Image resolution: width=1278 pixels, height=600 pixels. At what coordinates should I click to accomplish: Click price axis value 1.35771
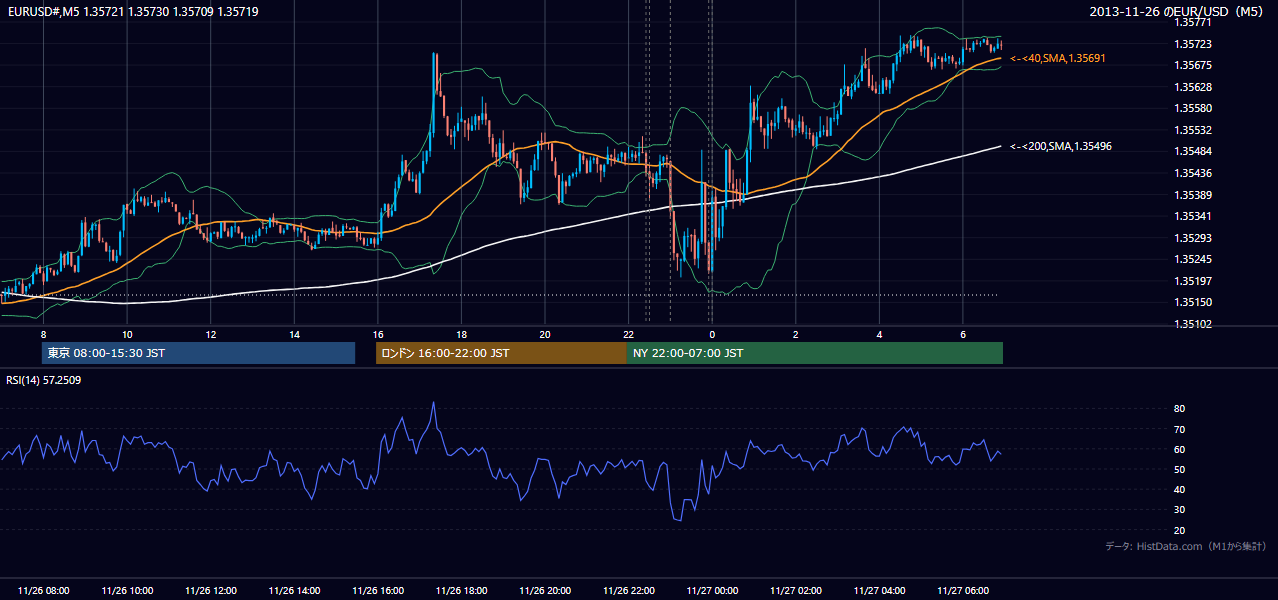click(x=1191, y=22)
